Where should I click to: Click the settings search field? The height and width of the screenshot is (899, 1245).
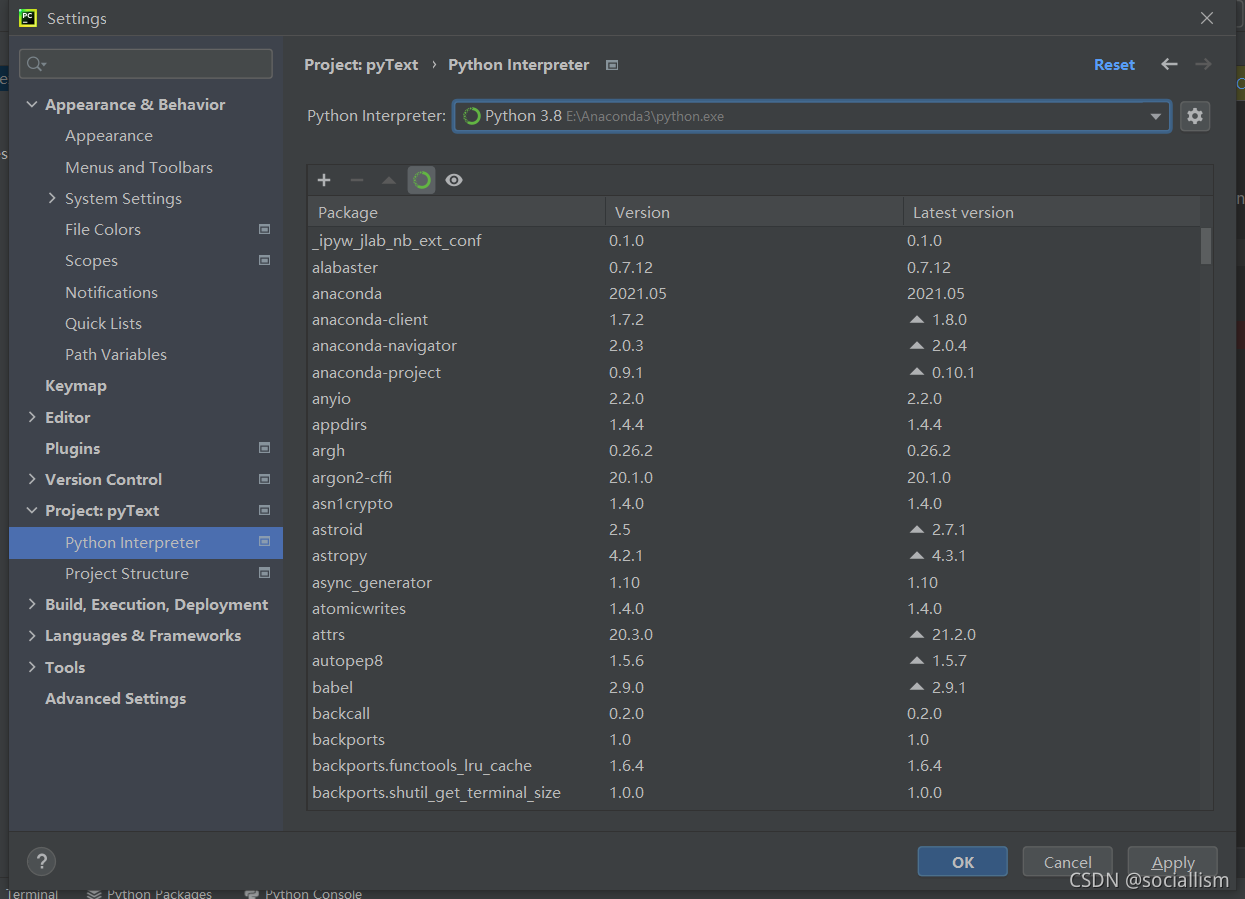tap(146, 64)
